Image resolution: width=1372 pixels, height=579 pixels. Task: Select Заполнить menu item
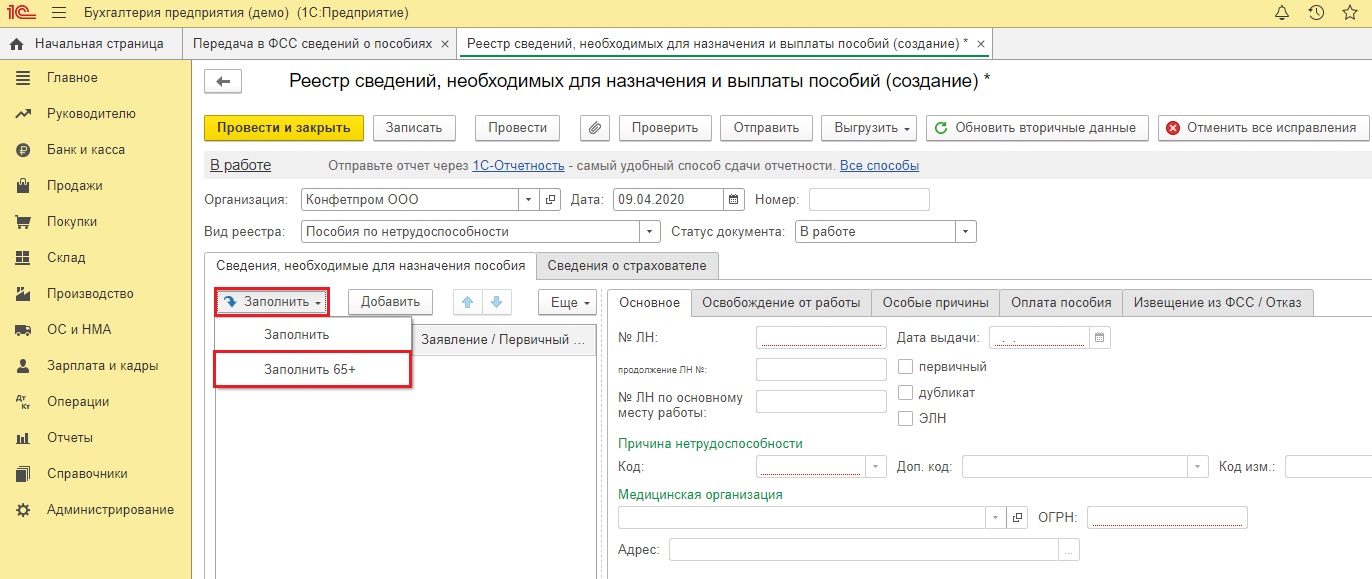pyautogui.click(x=312, y=334)
